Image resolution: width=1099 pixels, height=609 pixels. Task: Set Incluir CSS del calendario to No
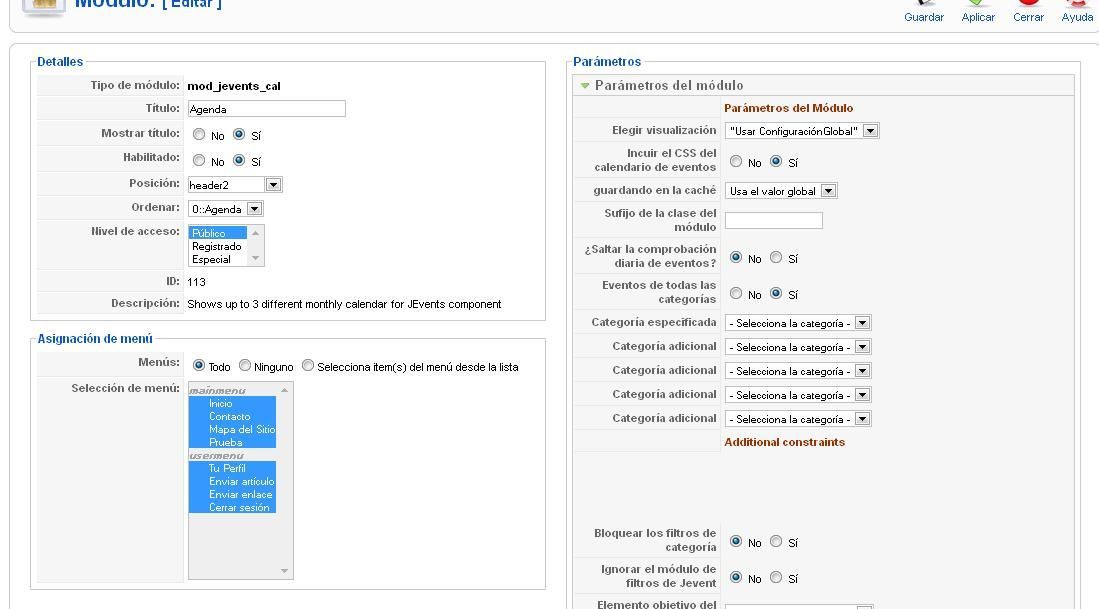click(x=736, y=161)
